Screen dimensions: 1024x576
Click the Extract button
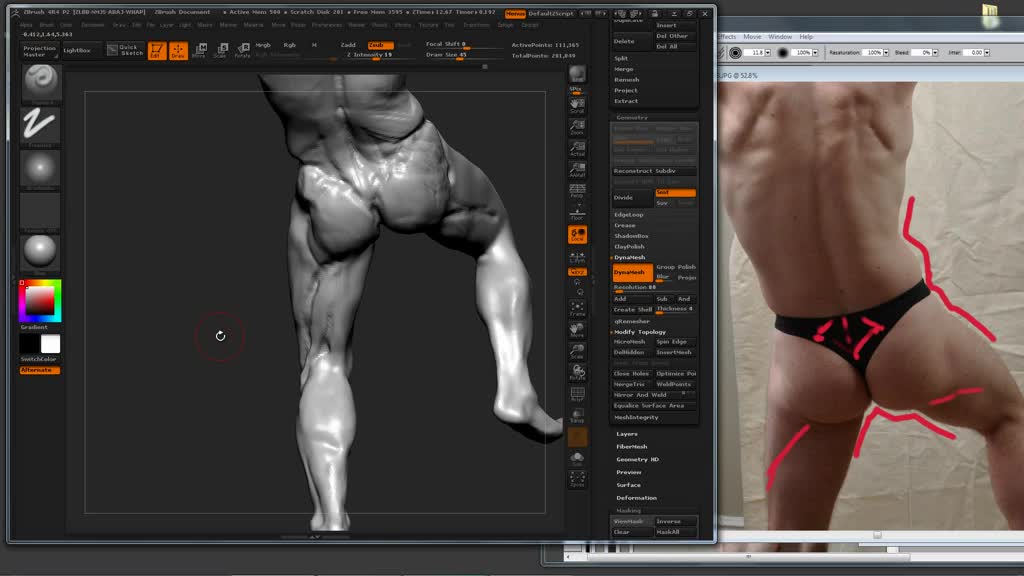[626, 101]
